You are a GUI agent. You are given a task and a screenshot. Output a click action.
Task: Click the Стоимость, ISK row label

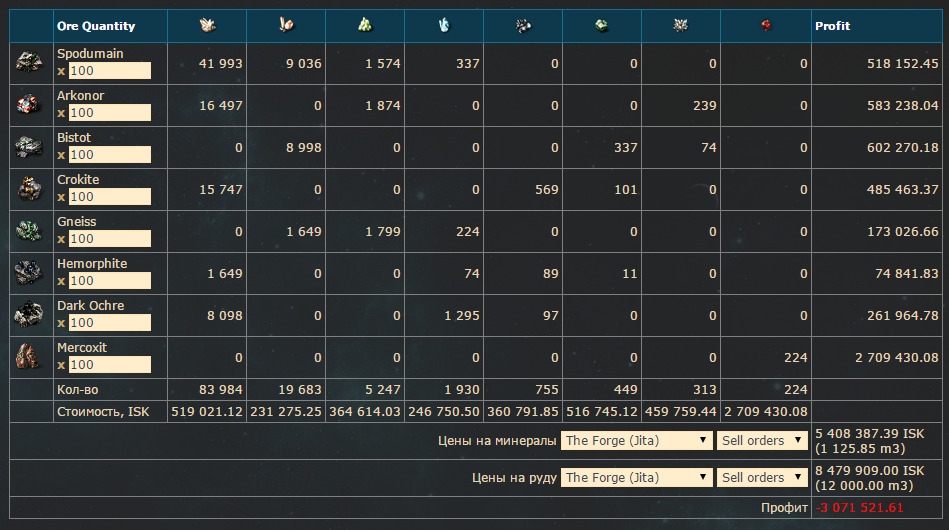coord(103,412)
